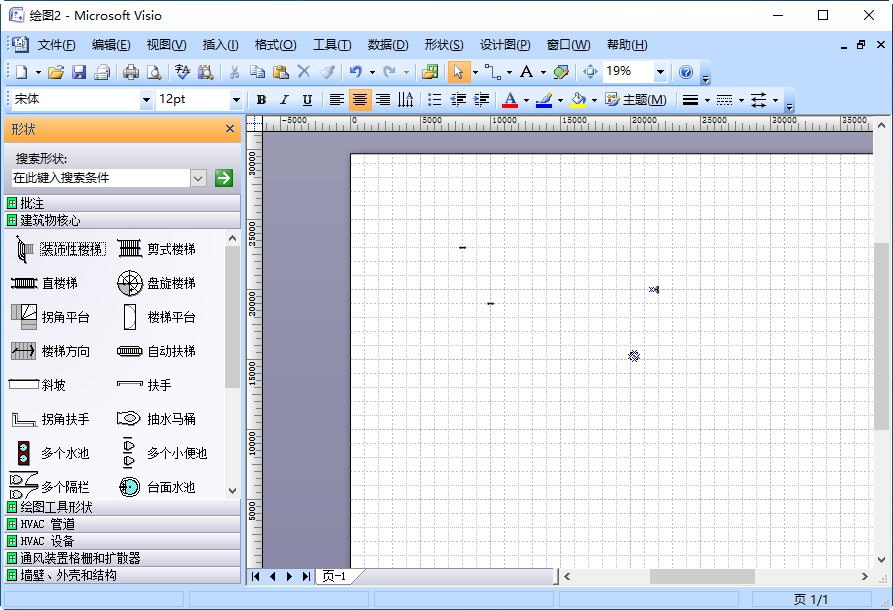Open the 帮助(H) menu

[627, 45]
